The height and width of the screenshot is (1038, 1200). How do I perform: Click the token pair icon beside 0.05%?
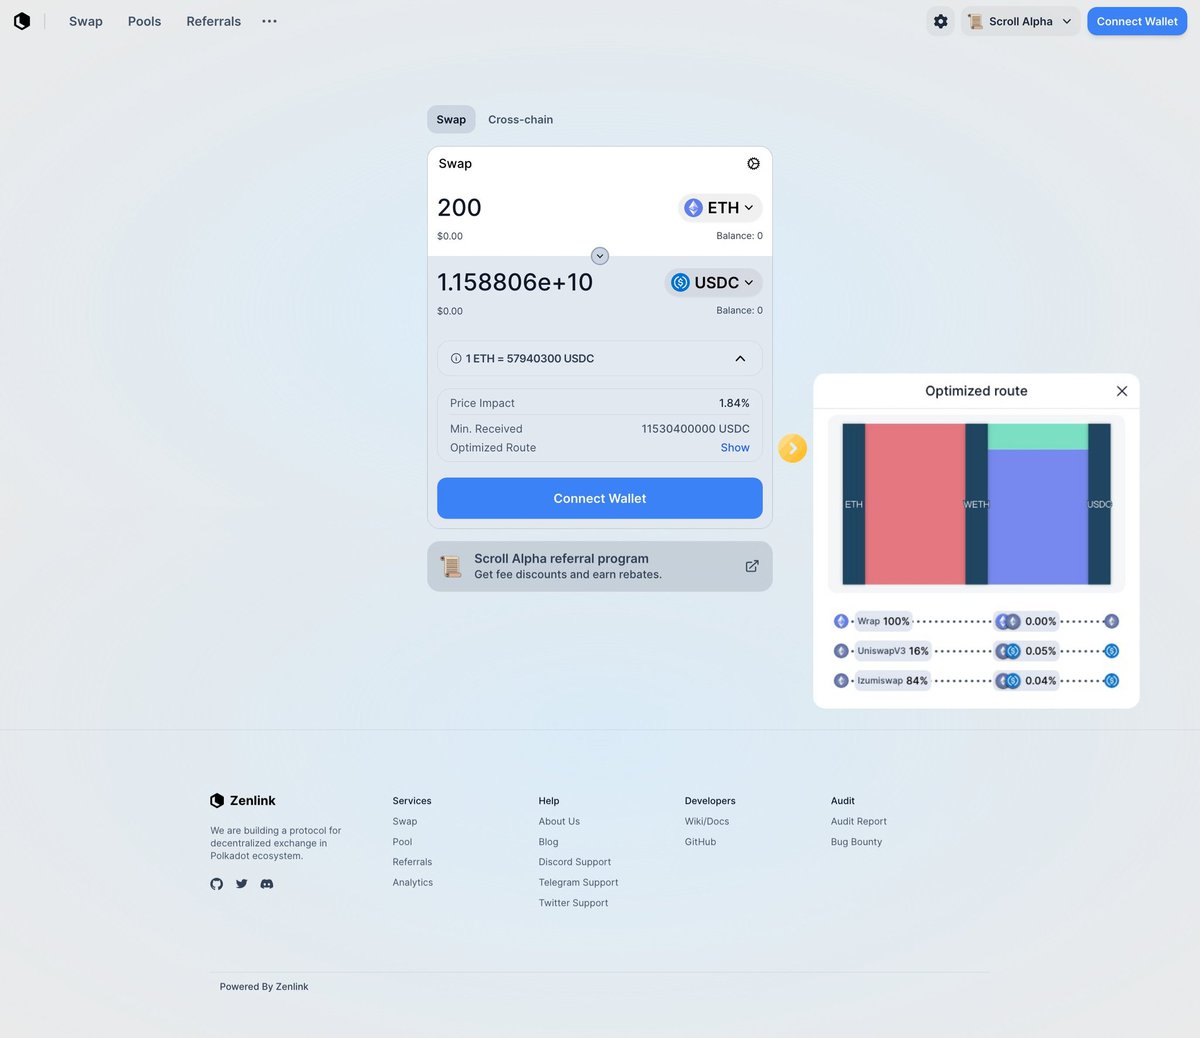point(1008,651)
